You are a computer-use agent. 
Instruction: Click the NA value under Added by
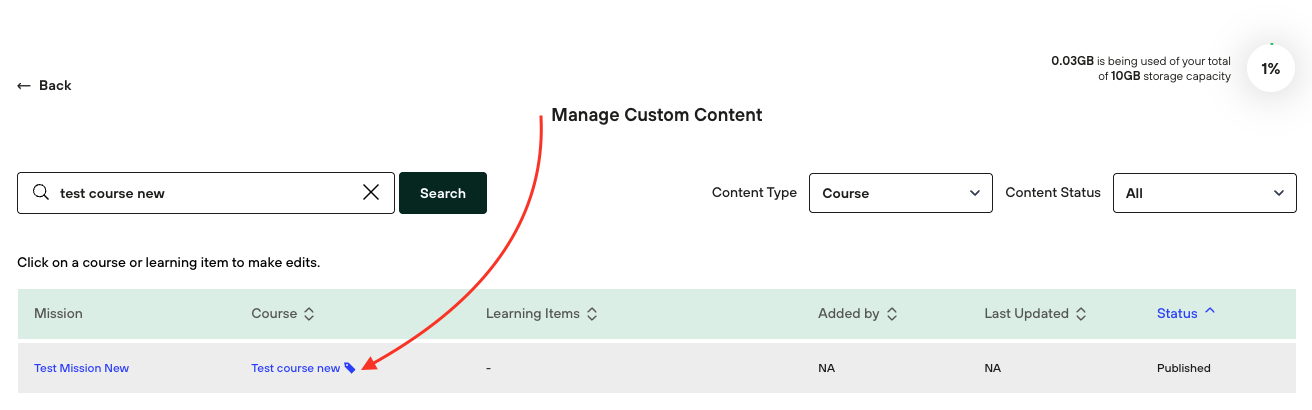click(826, 368)
